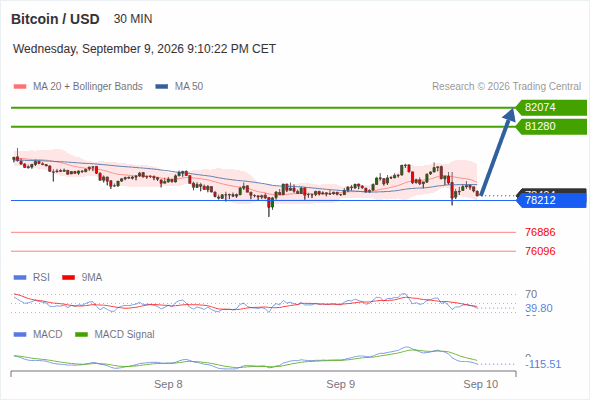The width and height of the screenshot is (590, 400).
Task: Click the red 9MA legend marker
Action: [x=68, y=278]
